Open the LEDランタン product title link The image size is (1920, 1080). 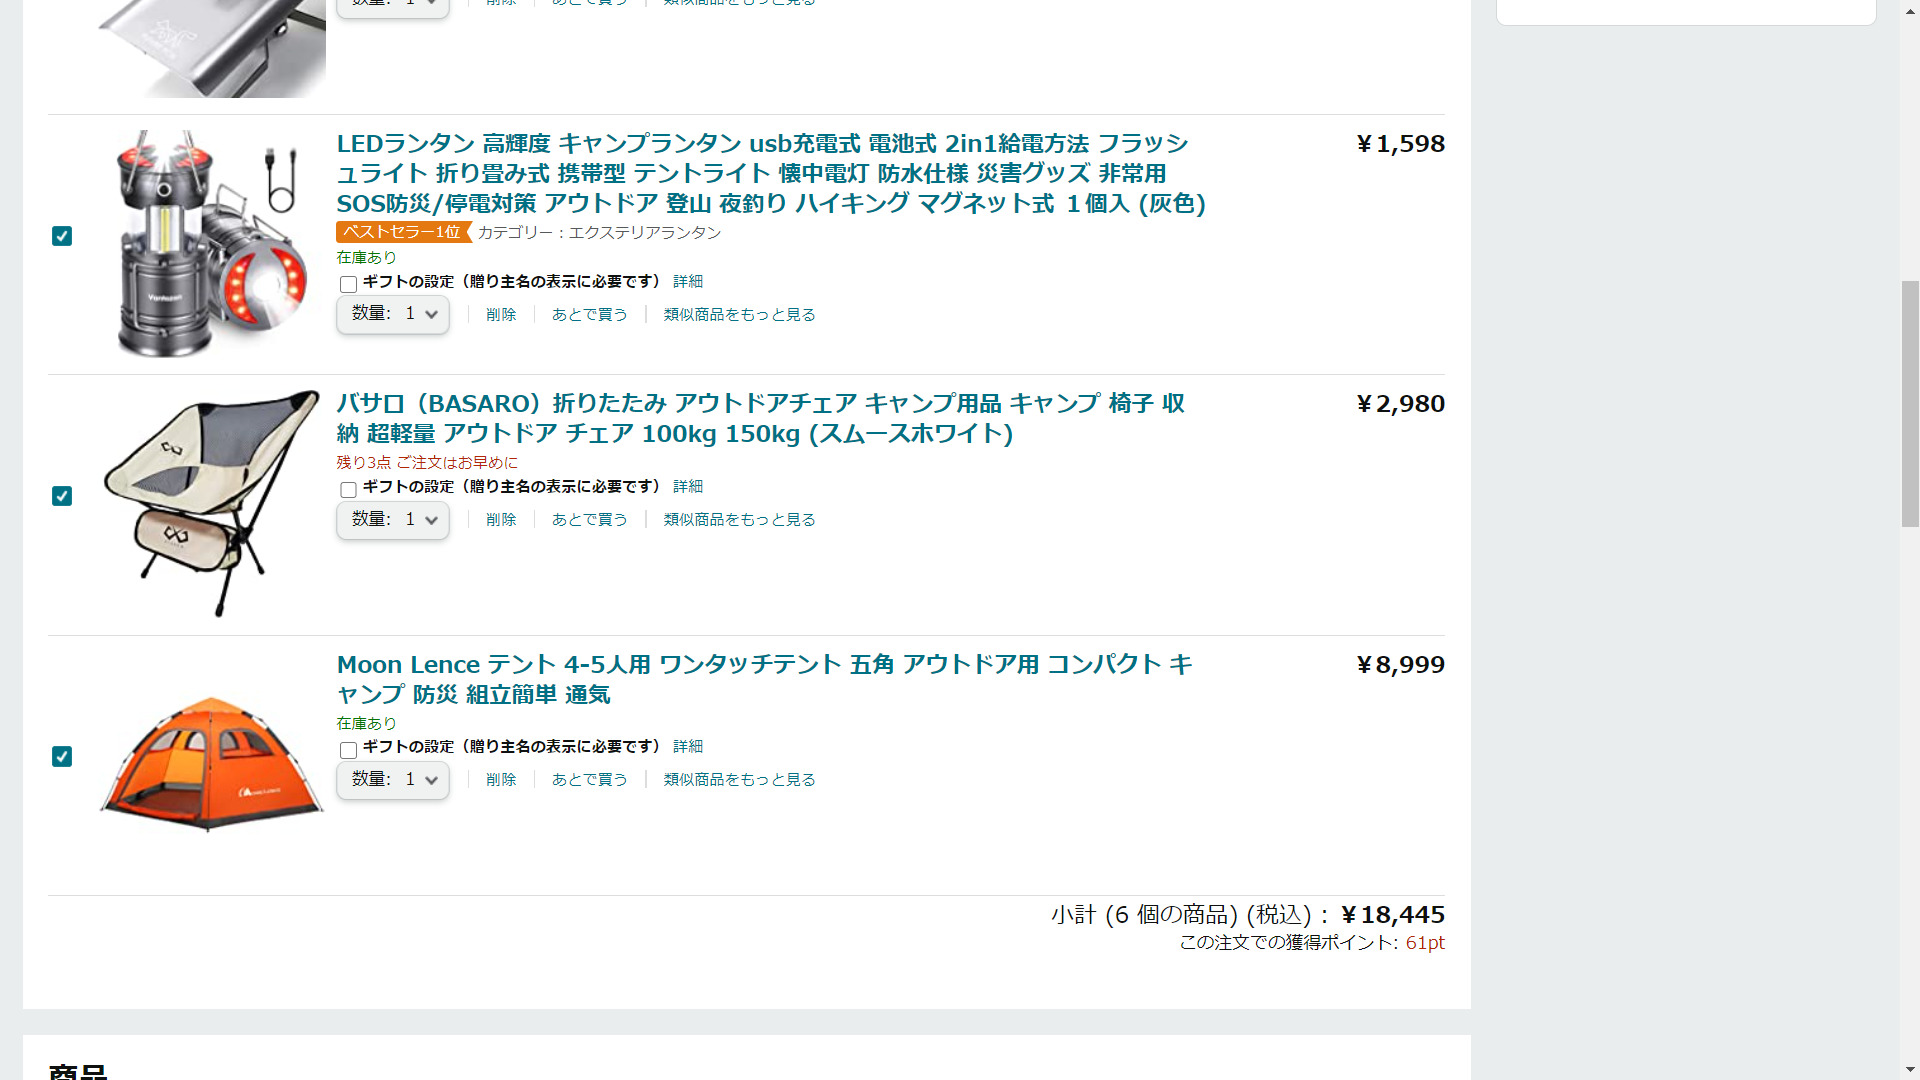point(770,173)
